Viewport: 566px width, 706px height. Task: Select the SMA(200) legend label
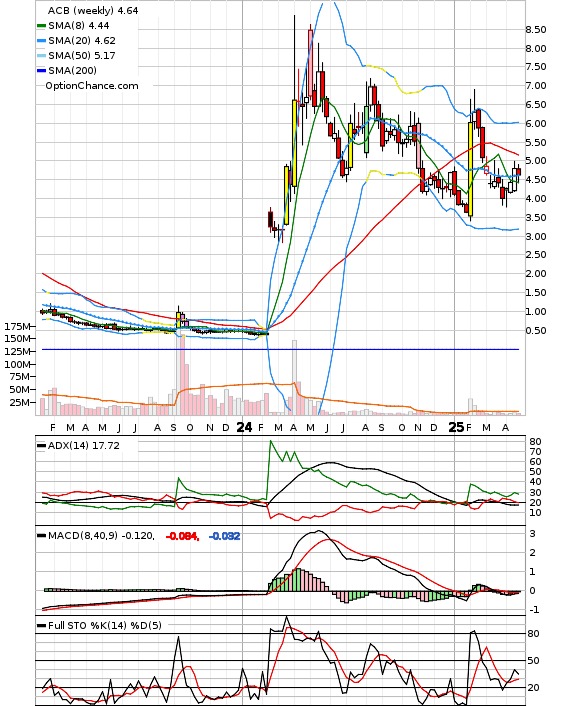(72, 70)
